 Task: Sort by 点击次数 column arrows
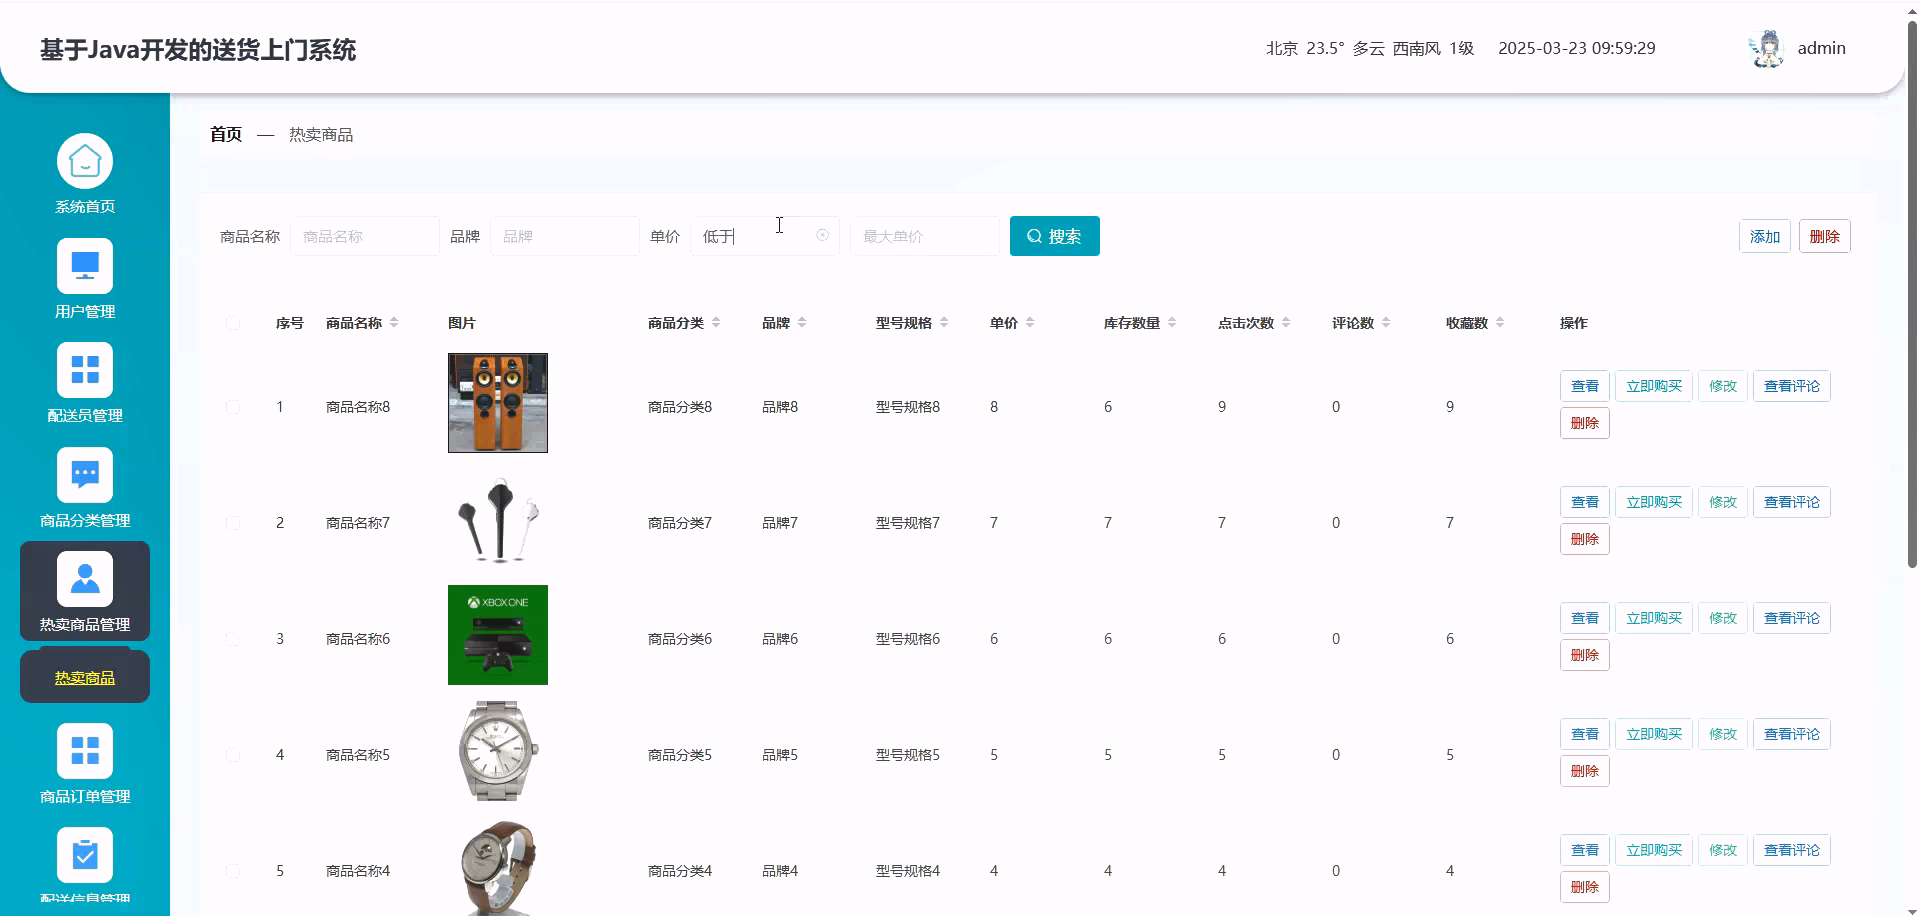click(x=1286, y=322)
